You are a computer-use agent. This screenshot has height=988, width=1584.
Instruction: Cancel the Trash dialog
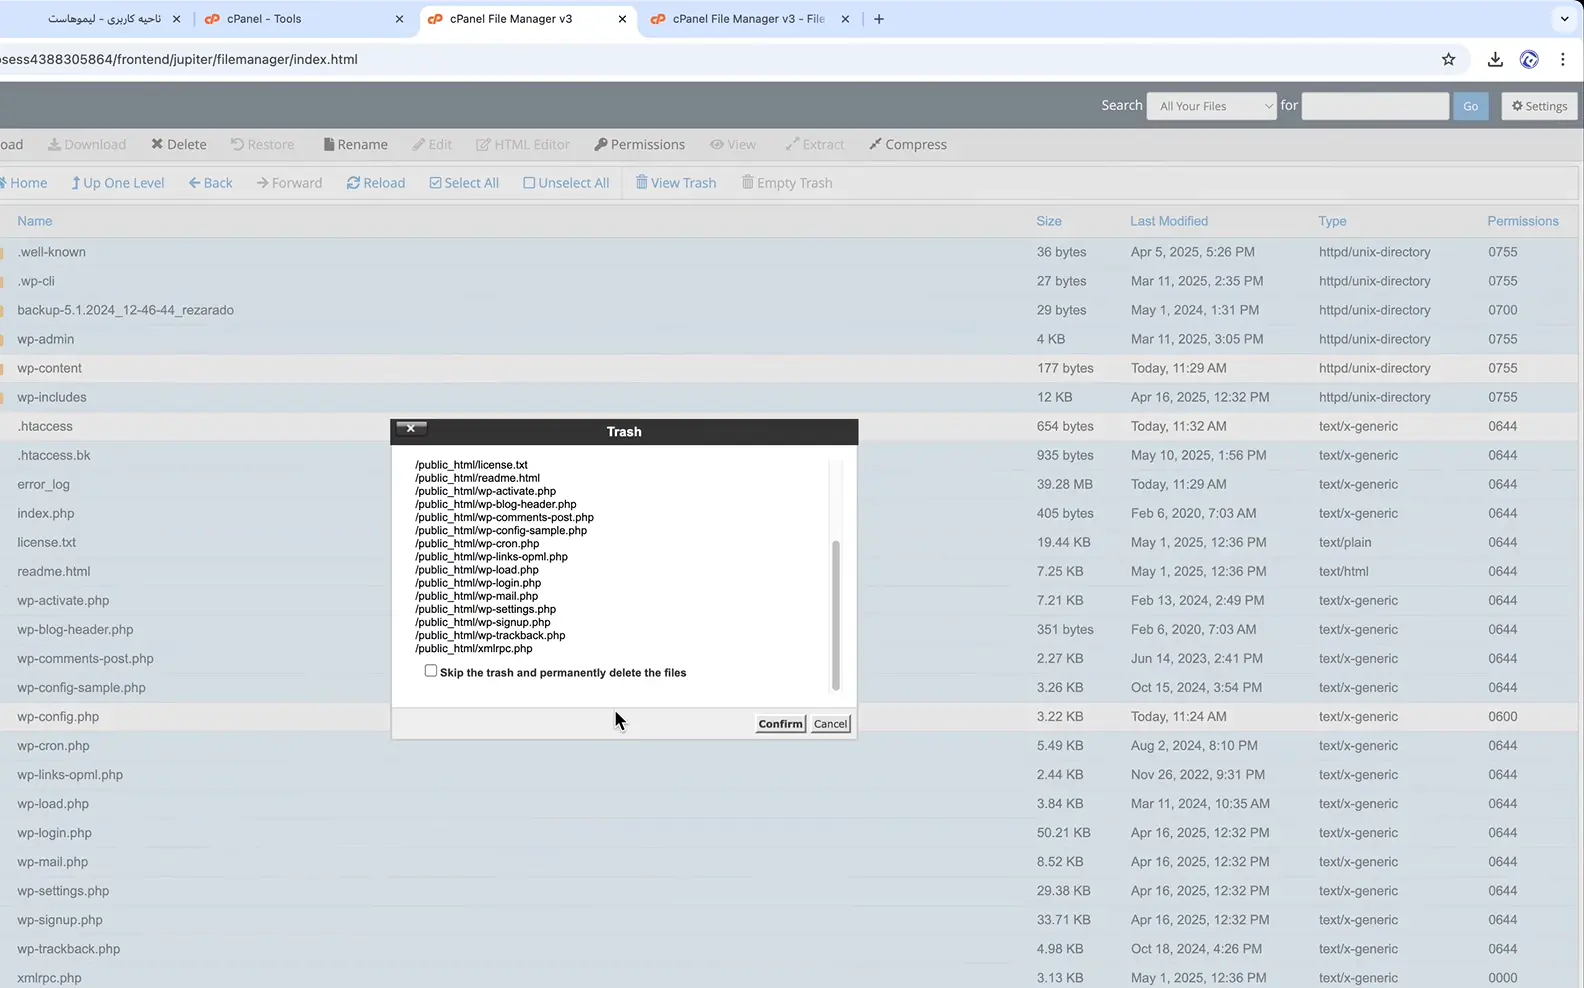830,724
